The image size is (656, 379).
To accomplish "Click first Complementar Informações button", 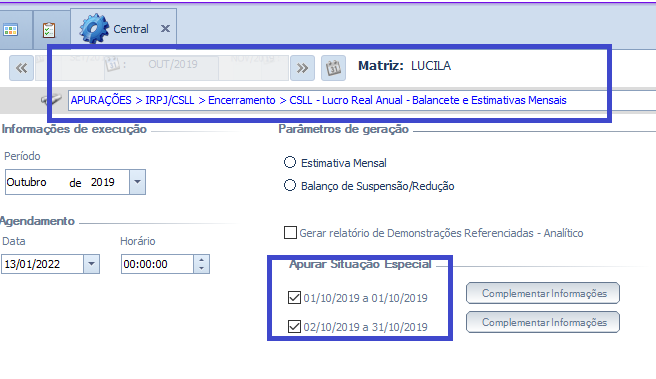I will 543,293.
